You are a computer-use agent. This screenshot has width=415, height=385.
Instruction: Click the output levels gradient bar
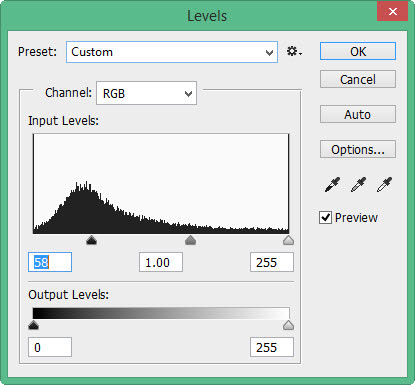pyautogui.click(x=161, y=313)
